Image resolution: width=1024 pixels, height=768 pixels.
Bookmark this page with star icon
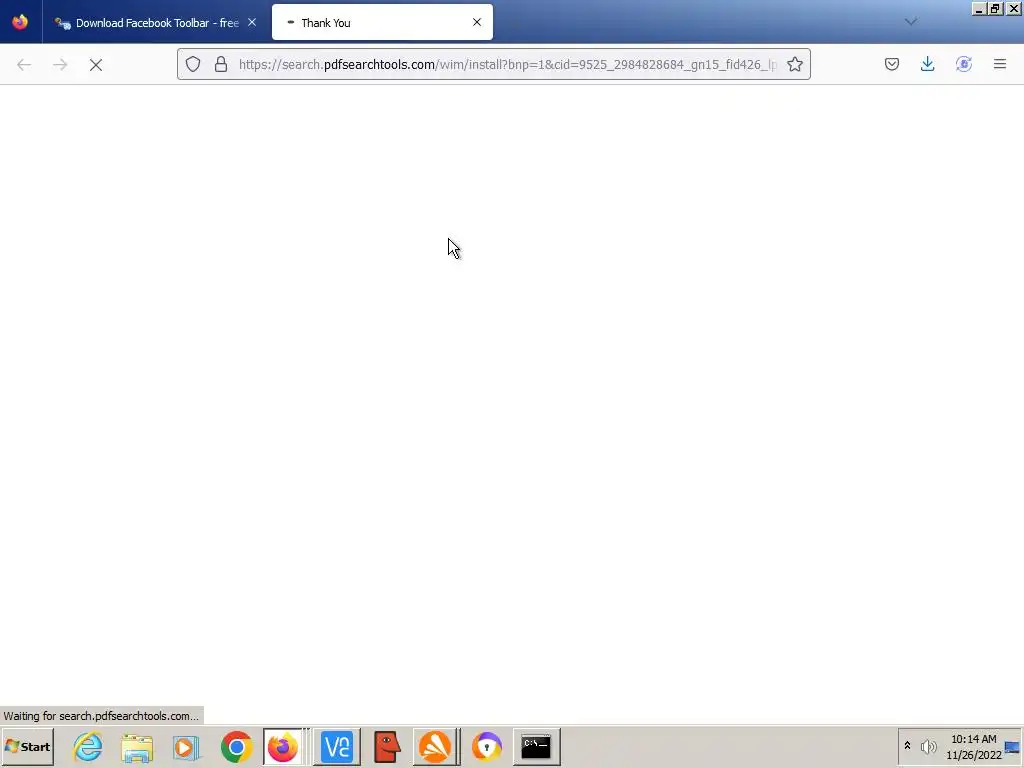point(795,64)
